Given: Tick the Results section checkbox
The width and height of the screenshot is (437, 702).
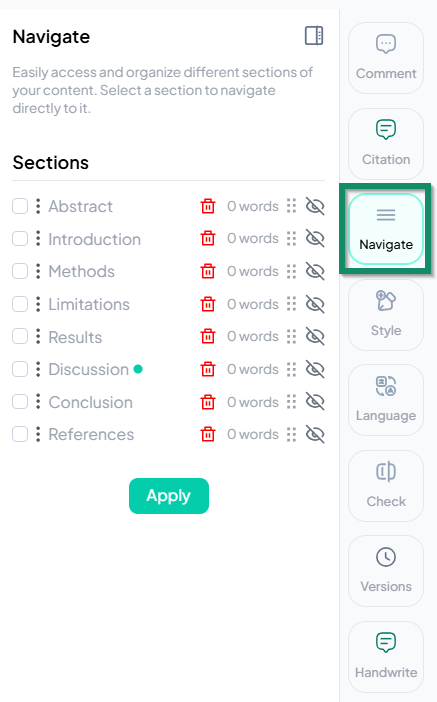Looking at the screenshot, I should coord(20,337).
